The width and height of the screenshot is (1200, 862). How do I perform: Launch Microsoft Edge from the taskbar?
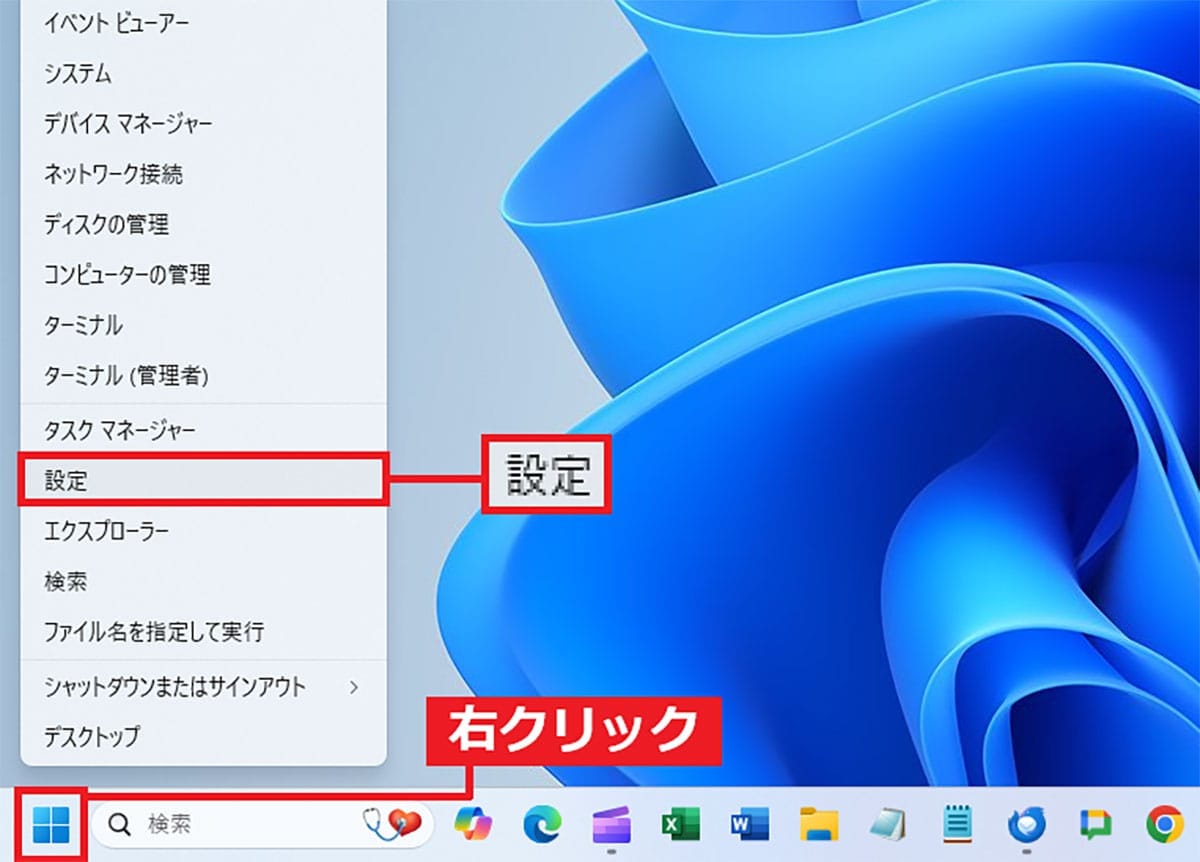(x=542, y=824)
